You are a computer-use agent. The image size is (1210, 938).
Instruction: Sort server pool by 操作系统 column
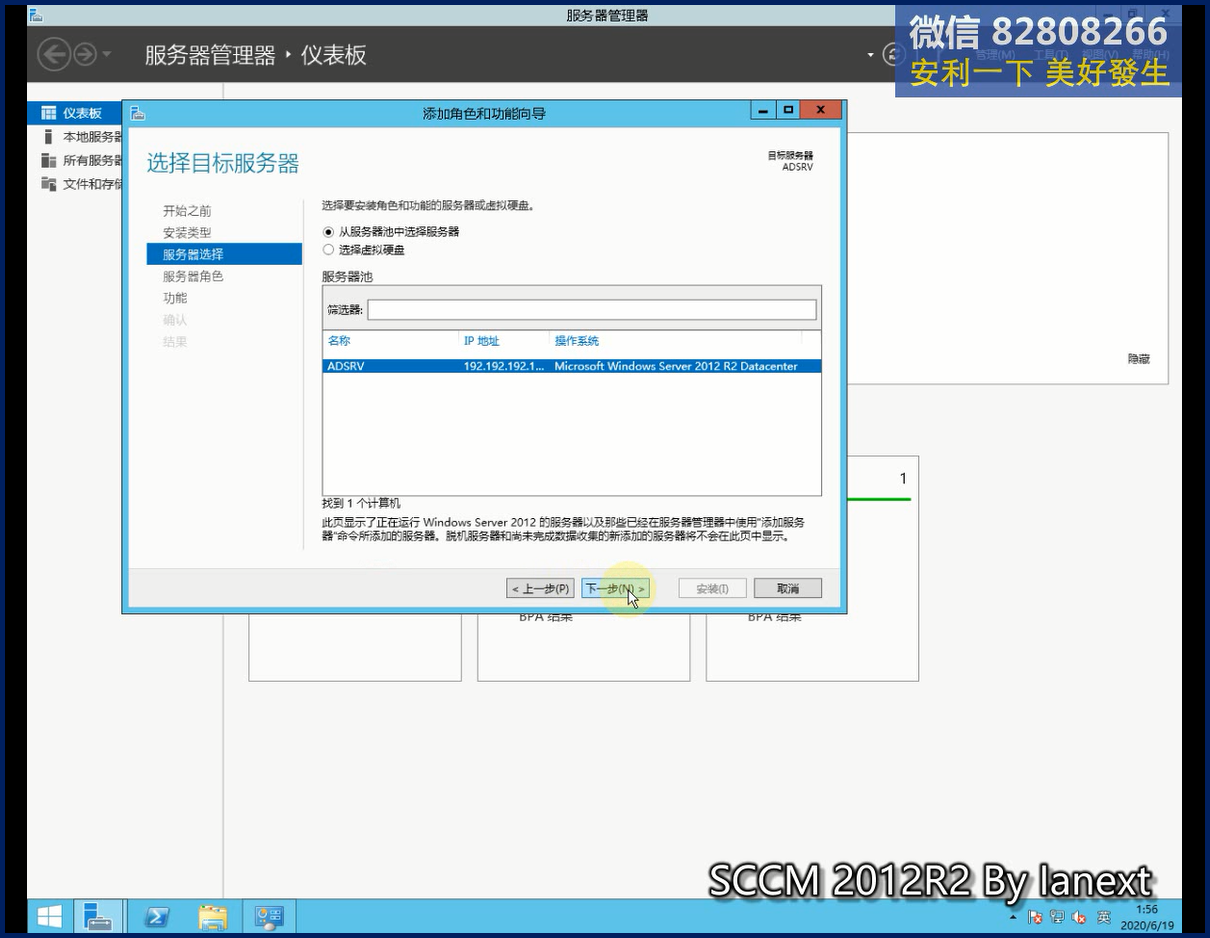(x=577, y=341)
